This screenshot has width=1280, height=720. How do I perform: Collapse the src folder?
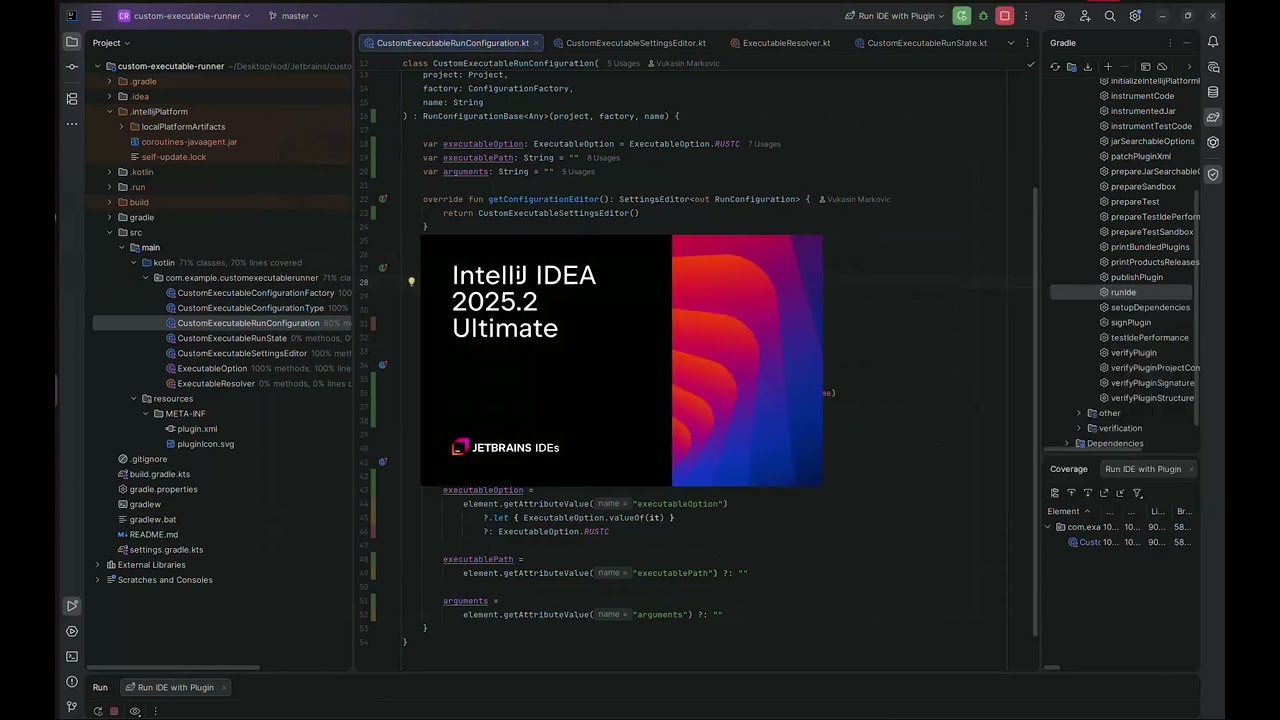(x=109, y=232)
